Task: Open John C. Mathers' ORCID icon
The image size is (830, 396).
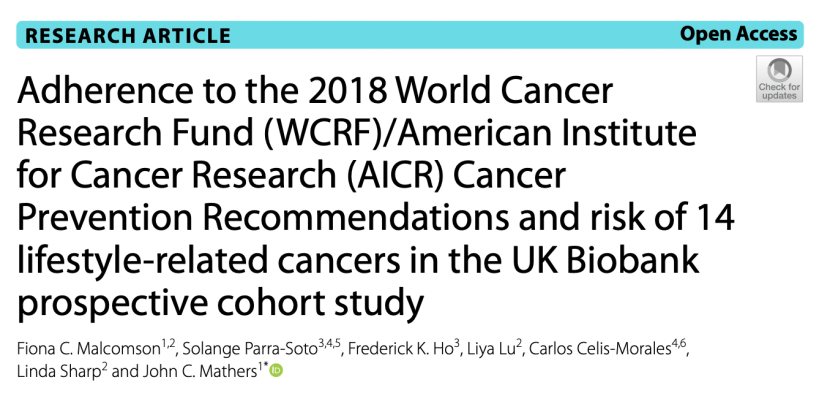Action: (276, 371)
